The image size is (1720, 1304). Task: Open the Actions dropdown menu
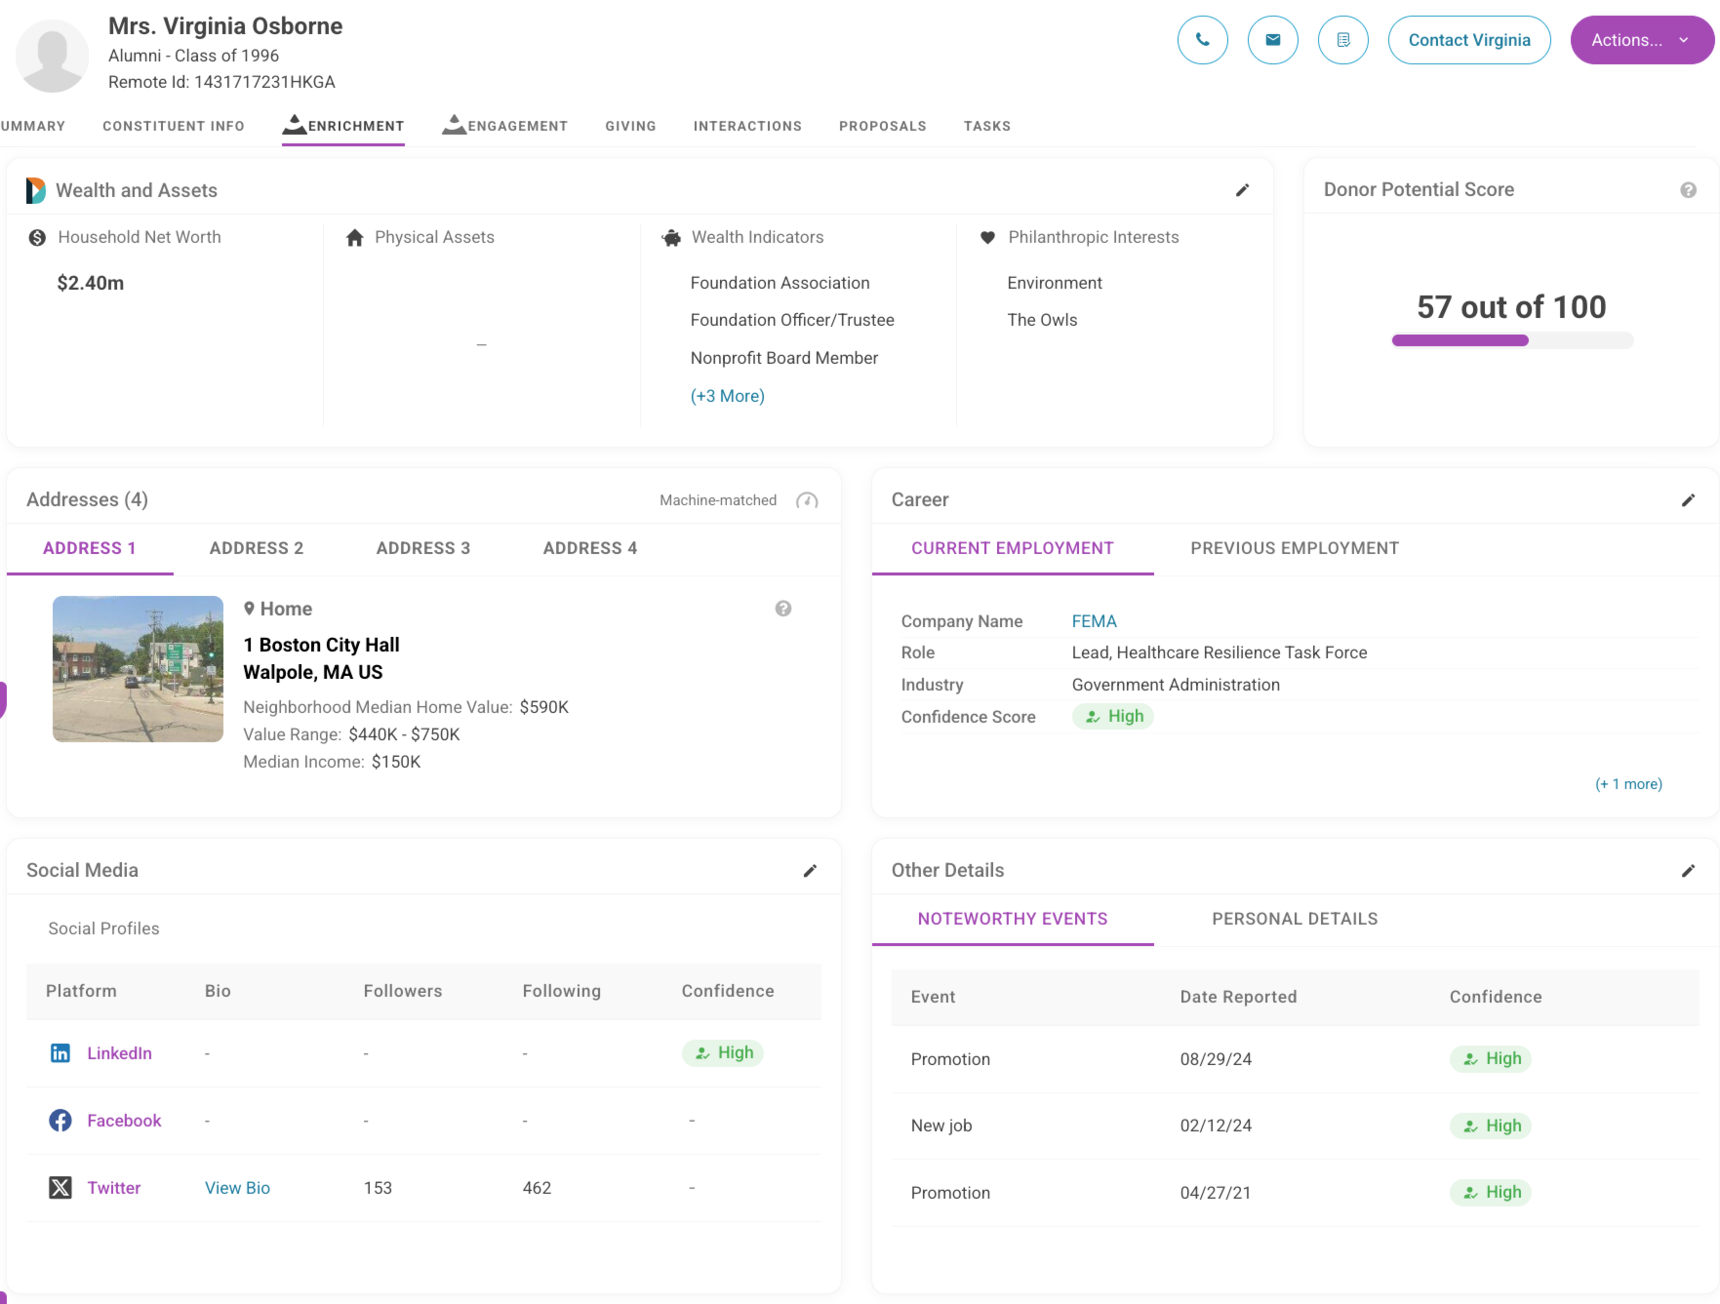coord(1641,40)
